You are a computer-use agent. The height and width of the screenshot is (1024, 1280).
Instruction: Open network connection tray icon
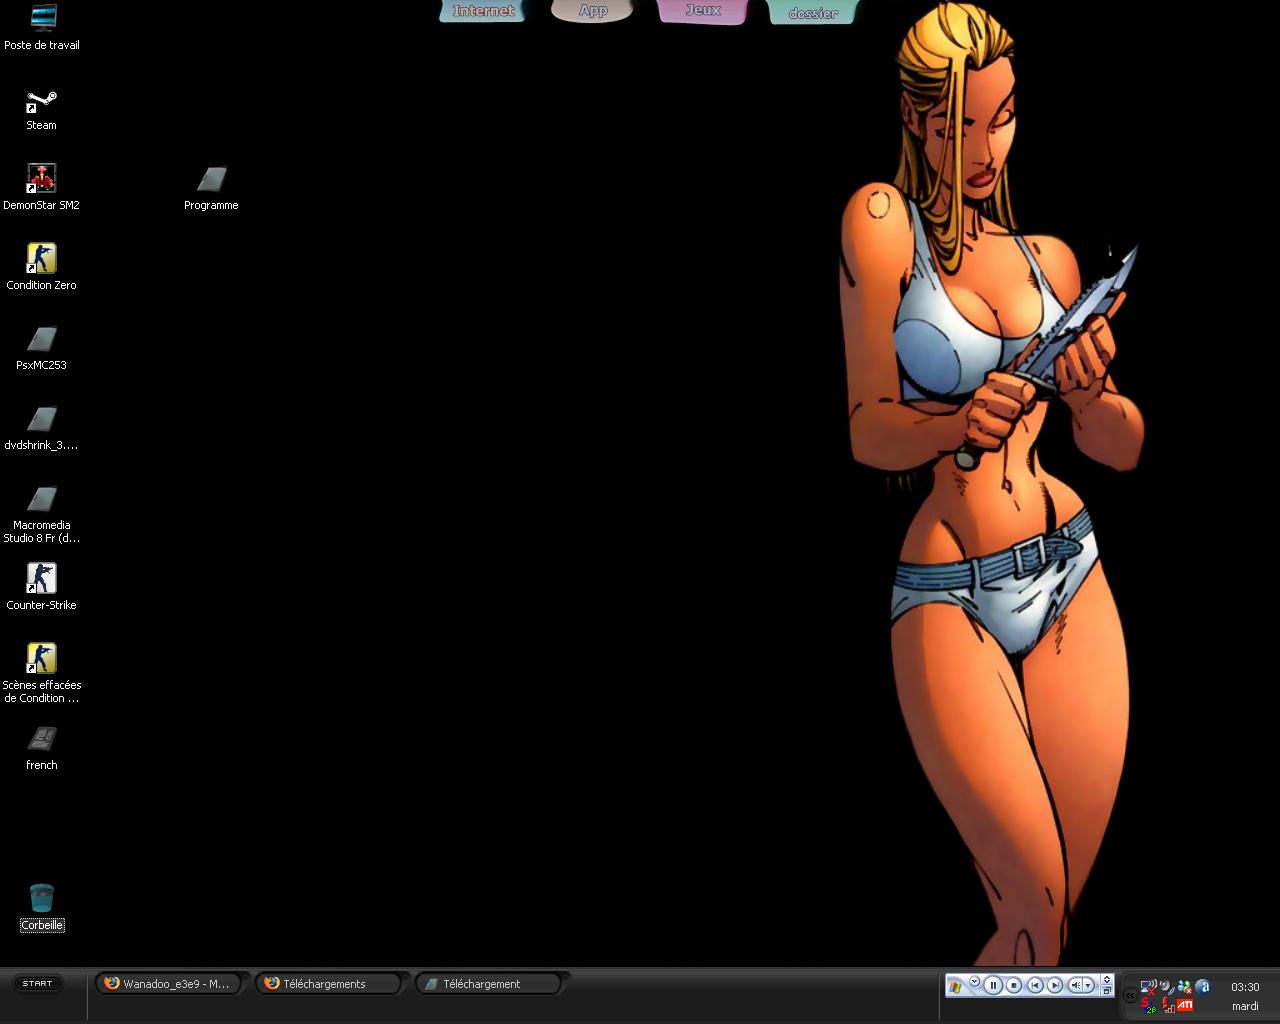coord(1148,986)
